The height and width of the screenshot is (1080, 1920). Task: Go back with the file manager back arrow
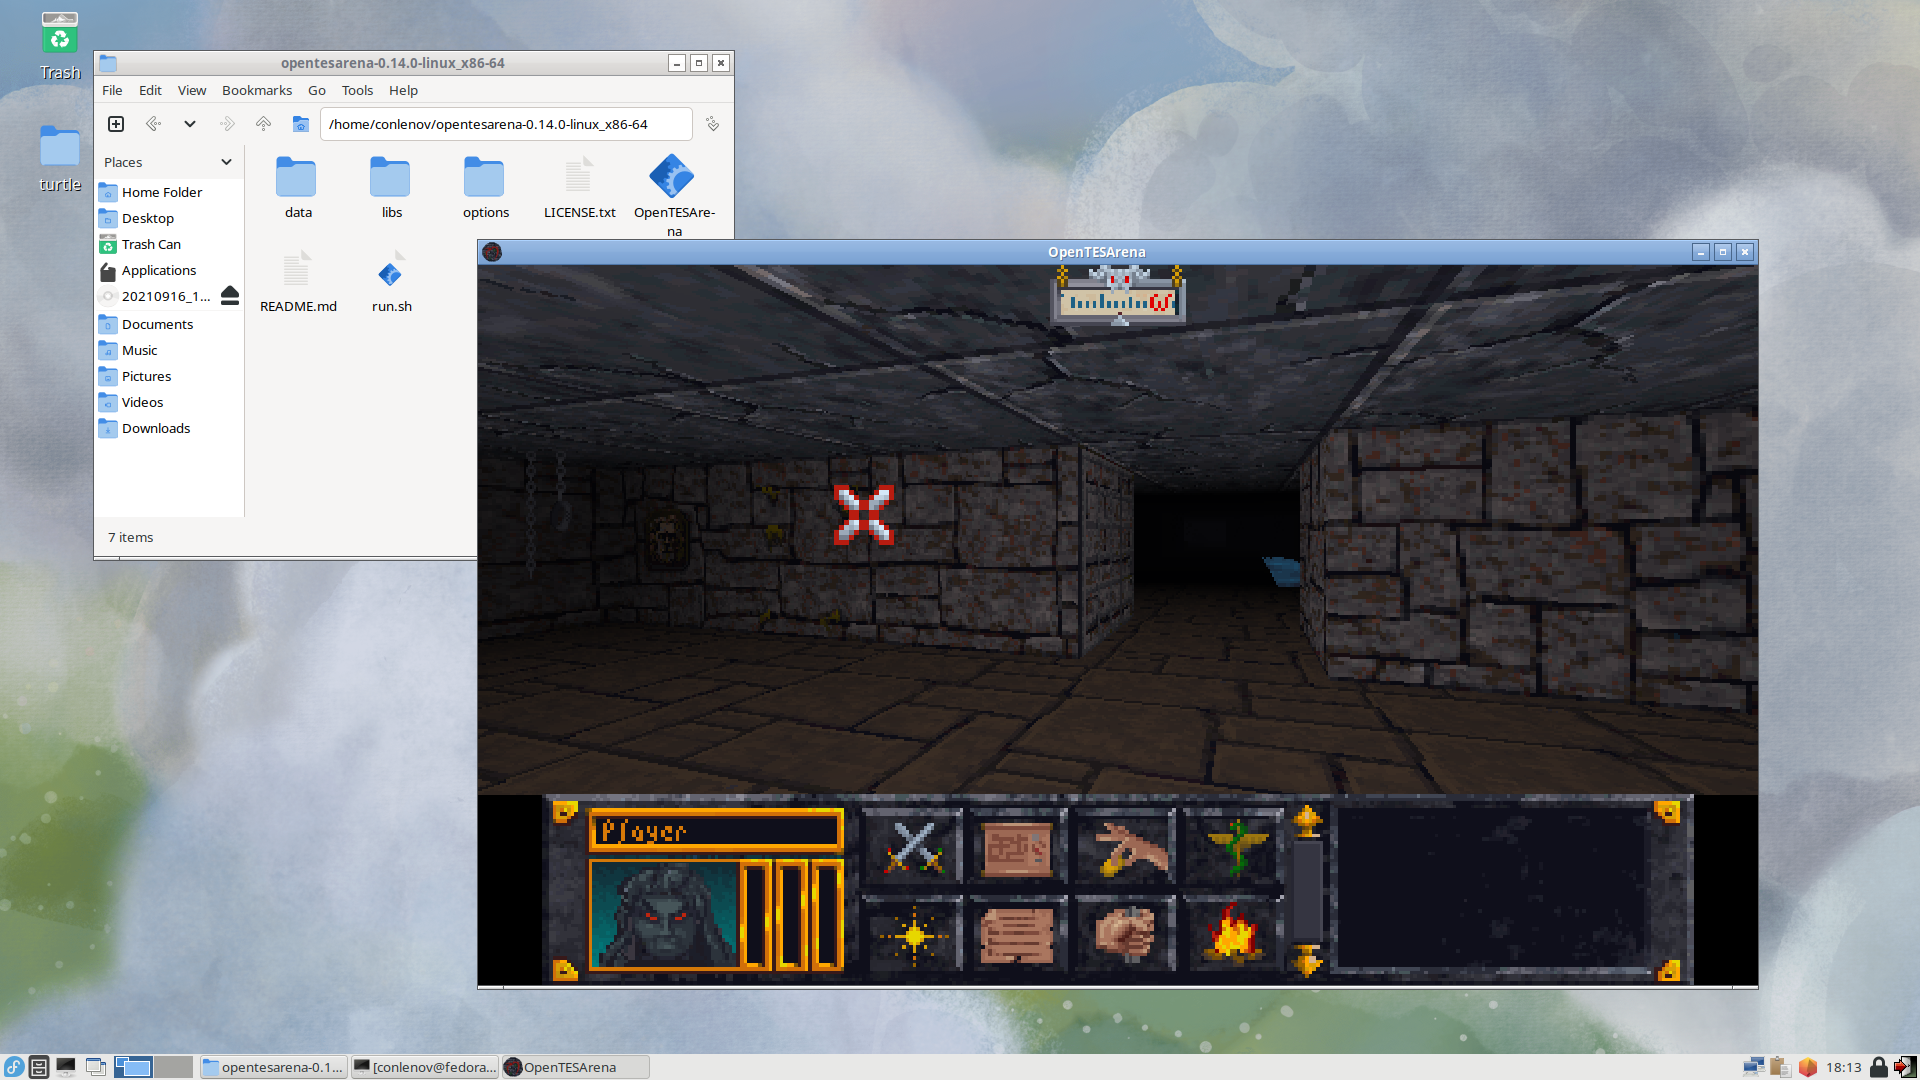[153, 124]
